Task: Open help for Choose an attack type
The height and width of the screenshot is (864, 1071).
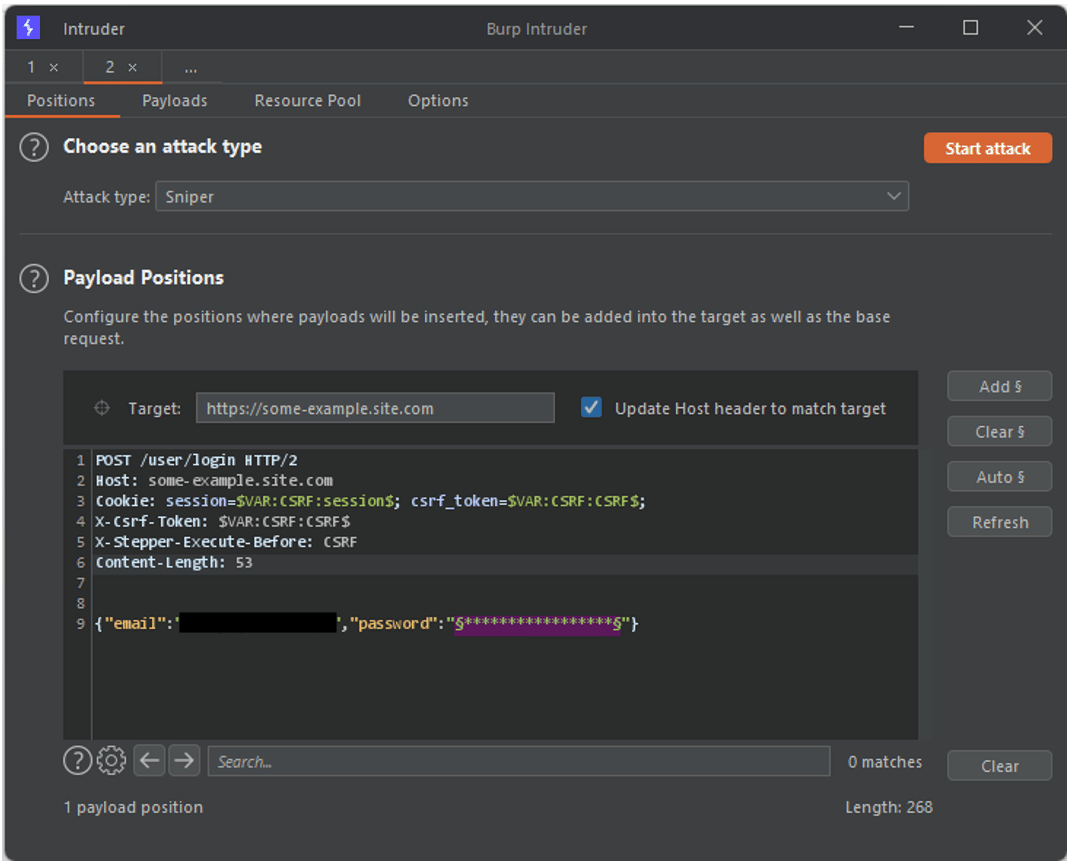Action: [x=34, y=147]
